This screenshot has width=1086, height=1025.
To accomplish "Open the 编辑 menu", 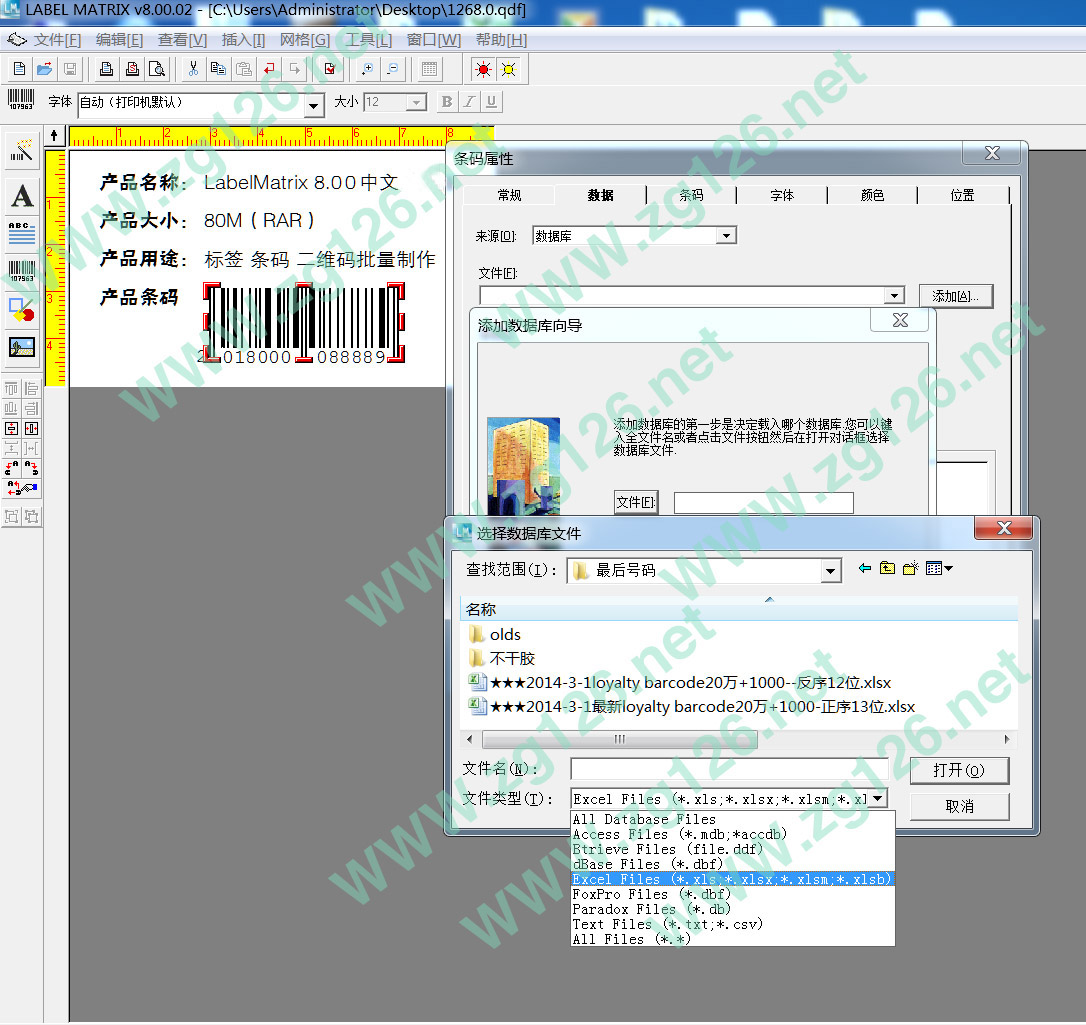I will coord(119,40).
